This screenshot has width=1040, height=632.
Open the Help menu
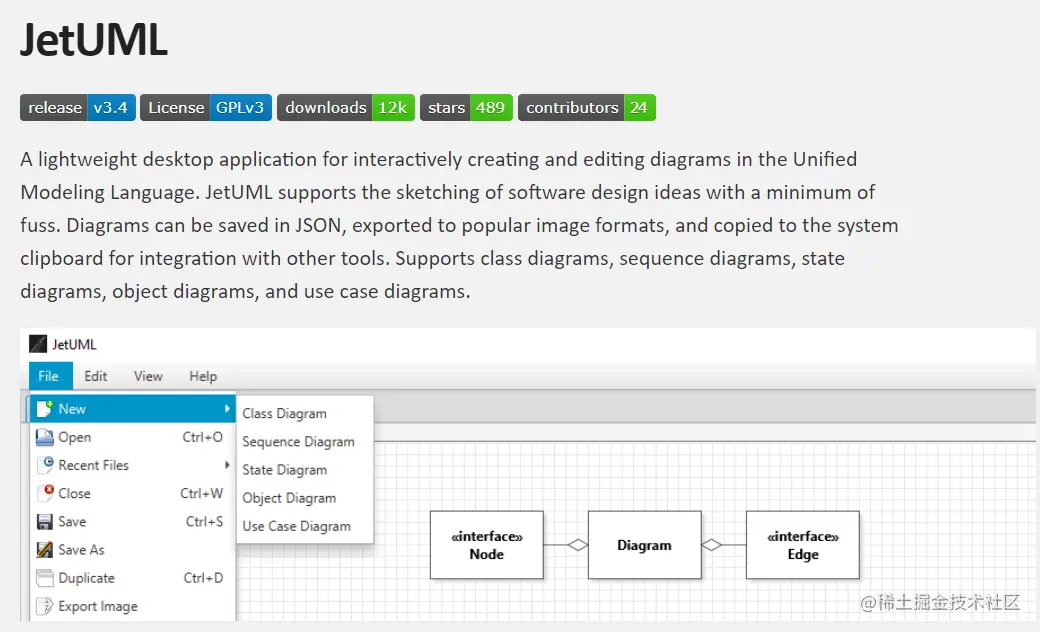pyautogui.click(x=203, y=376)
